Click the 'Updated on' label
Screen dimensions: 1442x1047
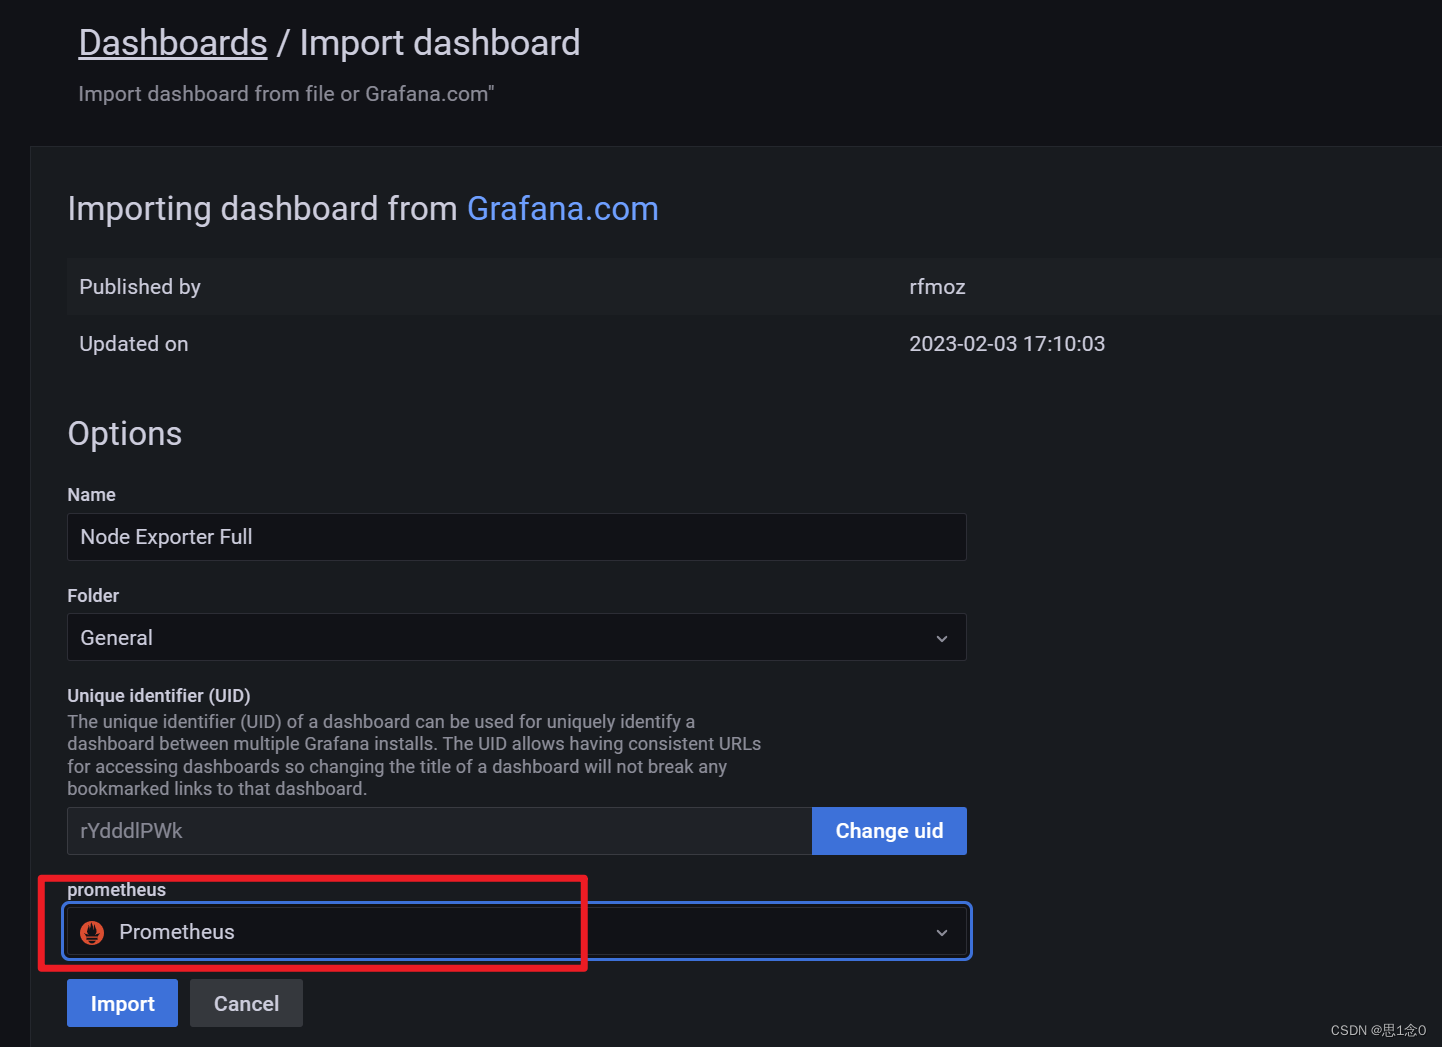(x=134, y=344)
